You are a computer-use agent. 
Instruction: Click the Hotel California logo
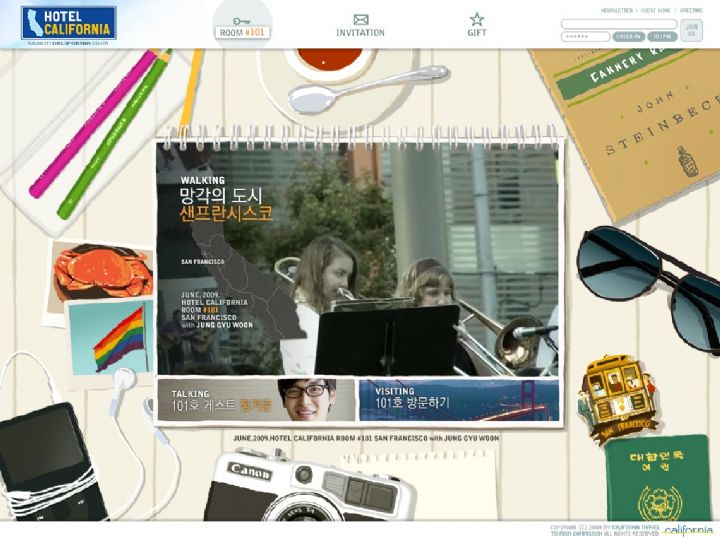[x=68, y=24]
